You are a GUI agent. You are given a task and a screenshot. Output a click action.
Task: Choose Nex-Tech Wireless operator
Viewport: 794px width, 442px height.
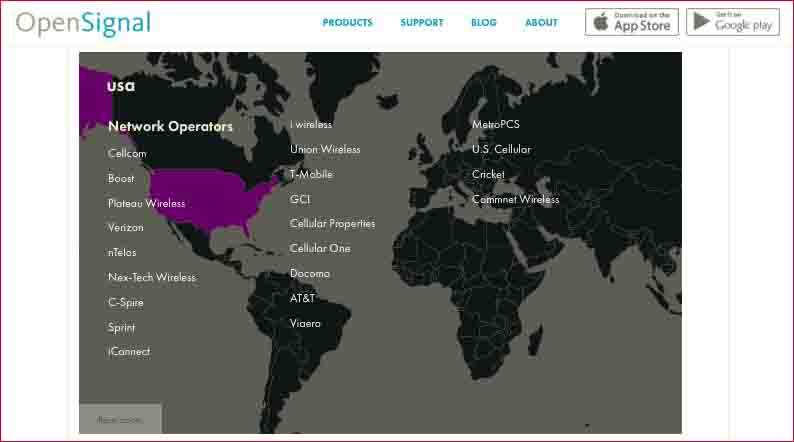pos(152,277)
